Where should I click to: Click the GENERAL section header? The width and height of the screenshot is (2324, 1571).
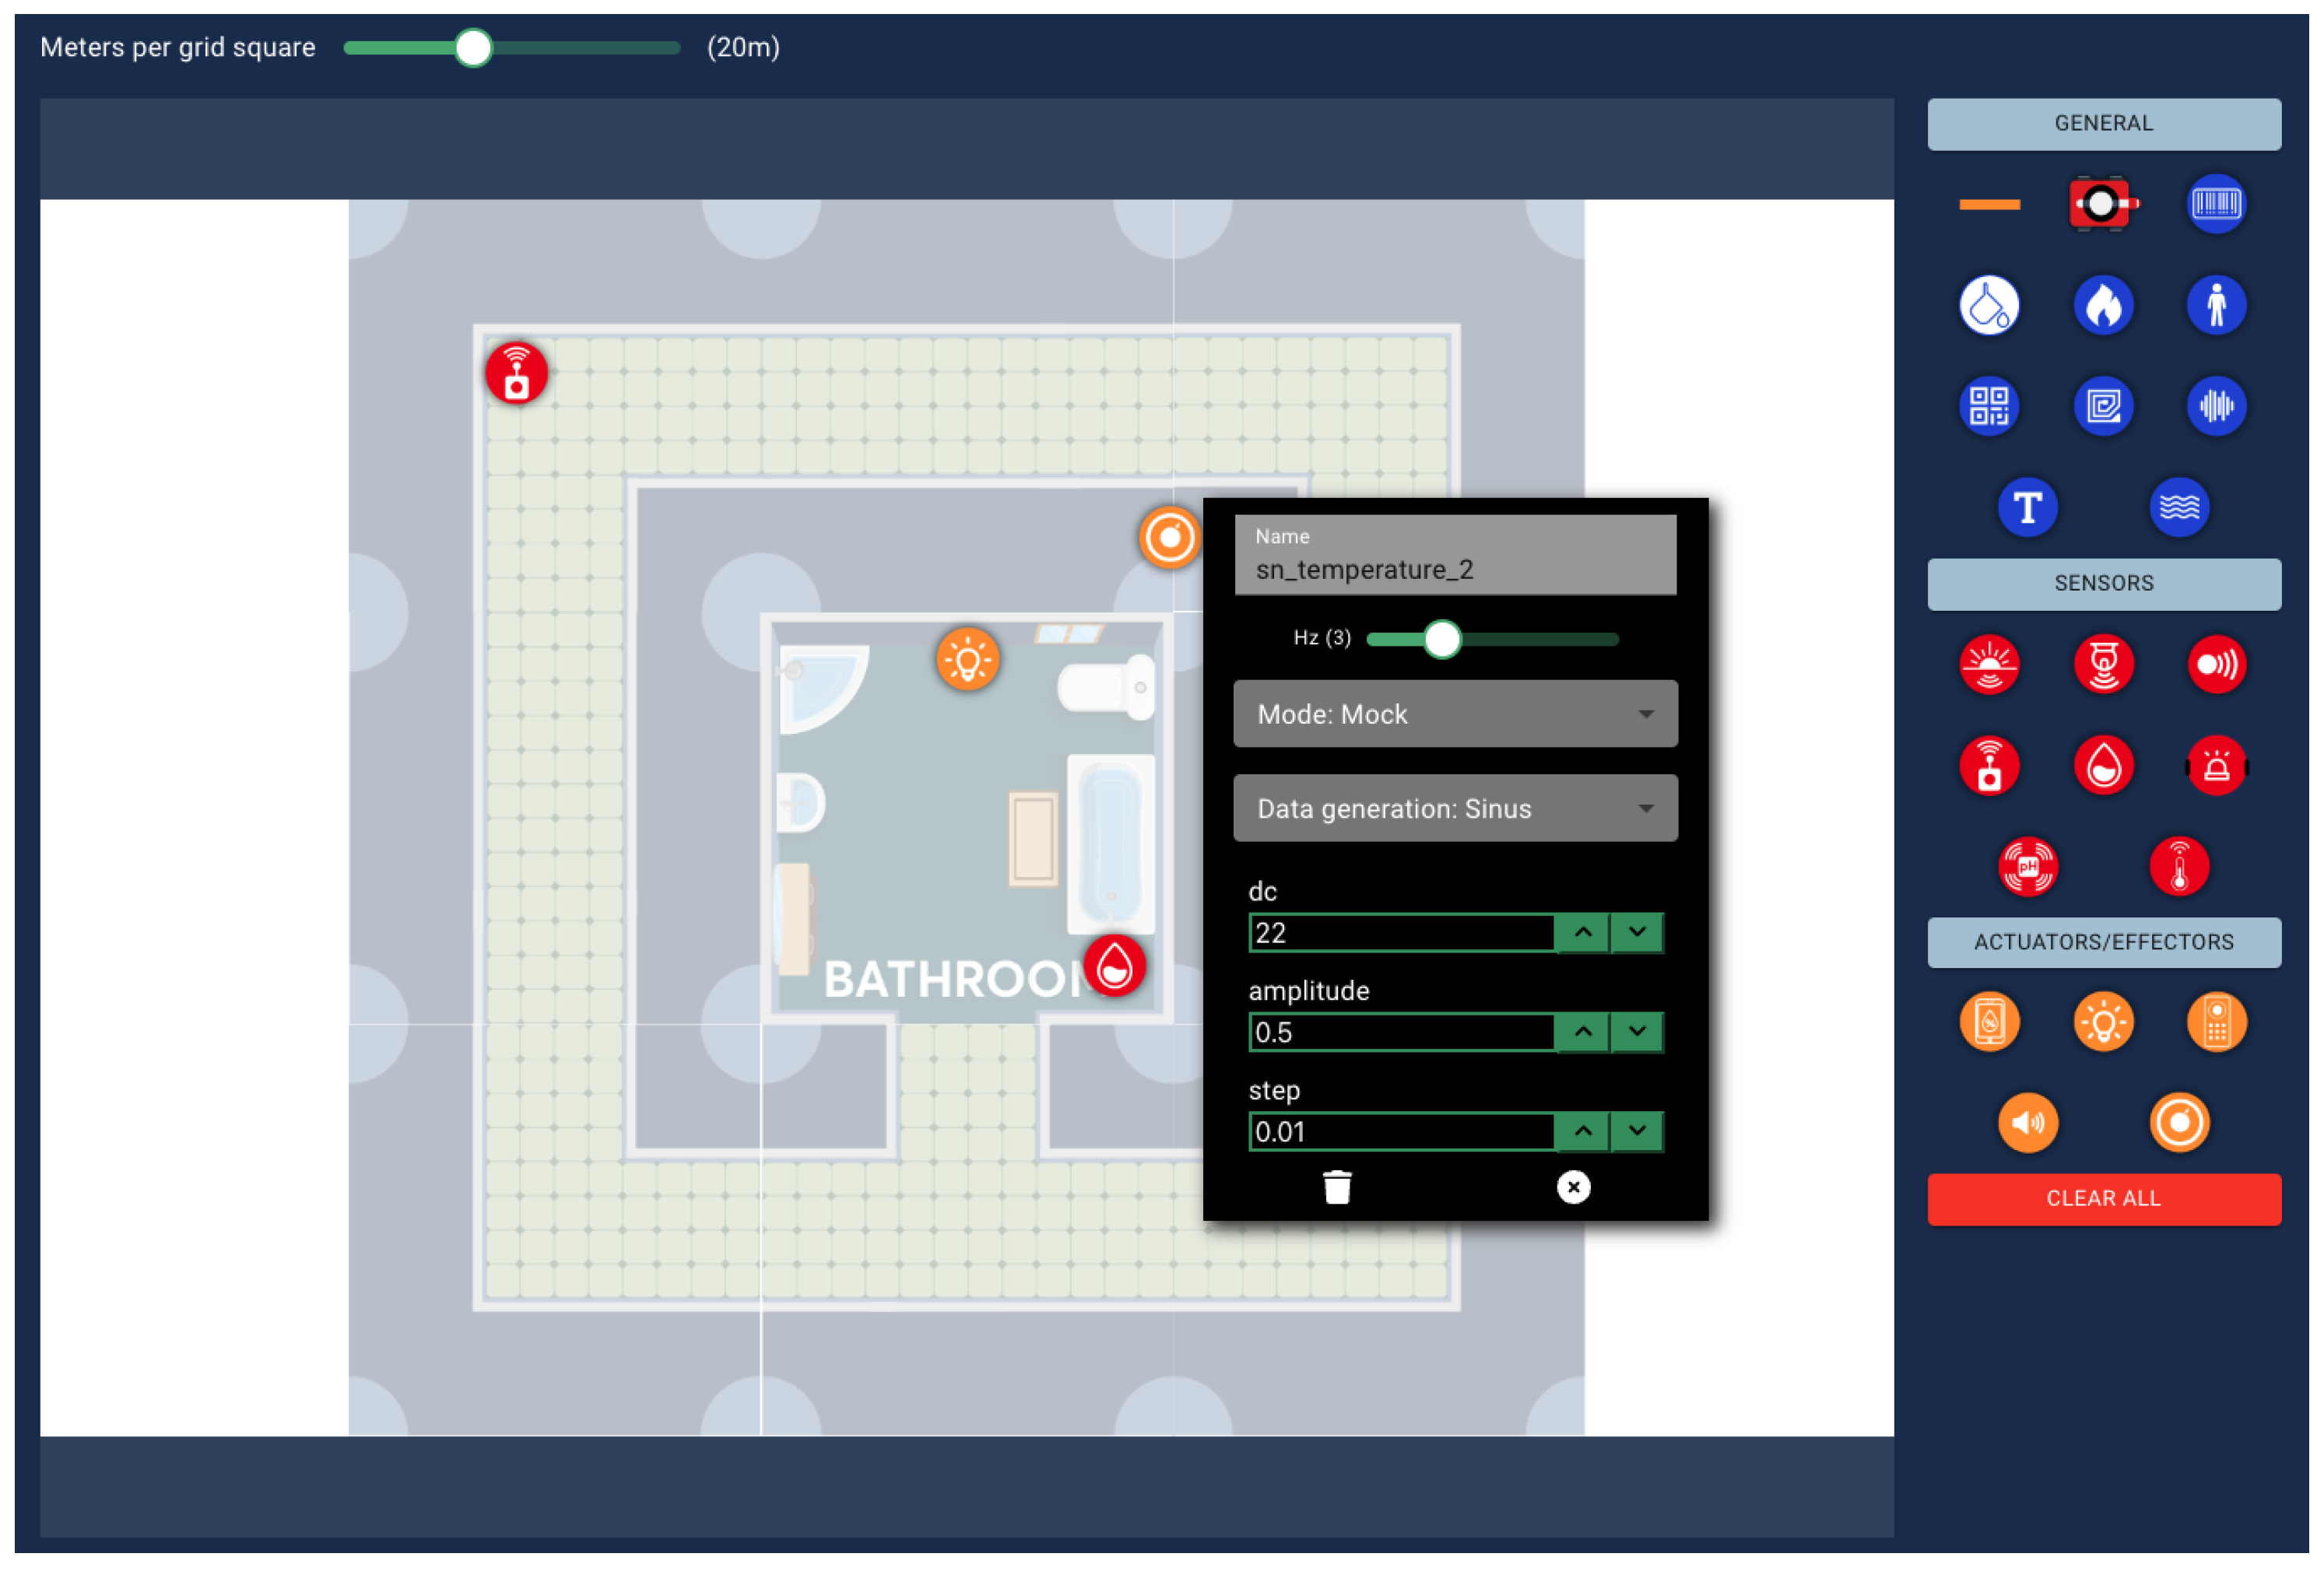(x=2103, y=124)
